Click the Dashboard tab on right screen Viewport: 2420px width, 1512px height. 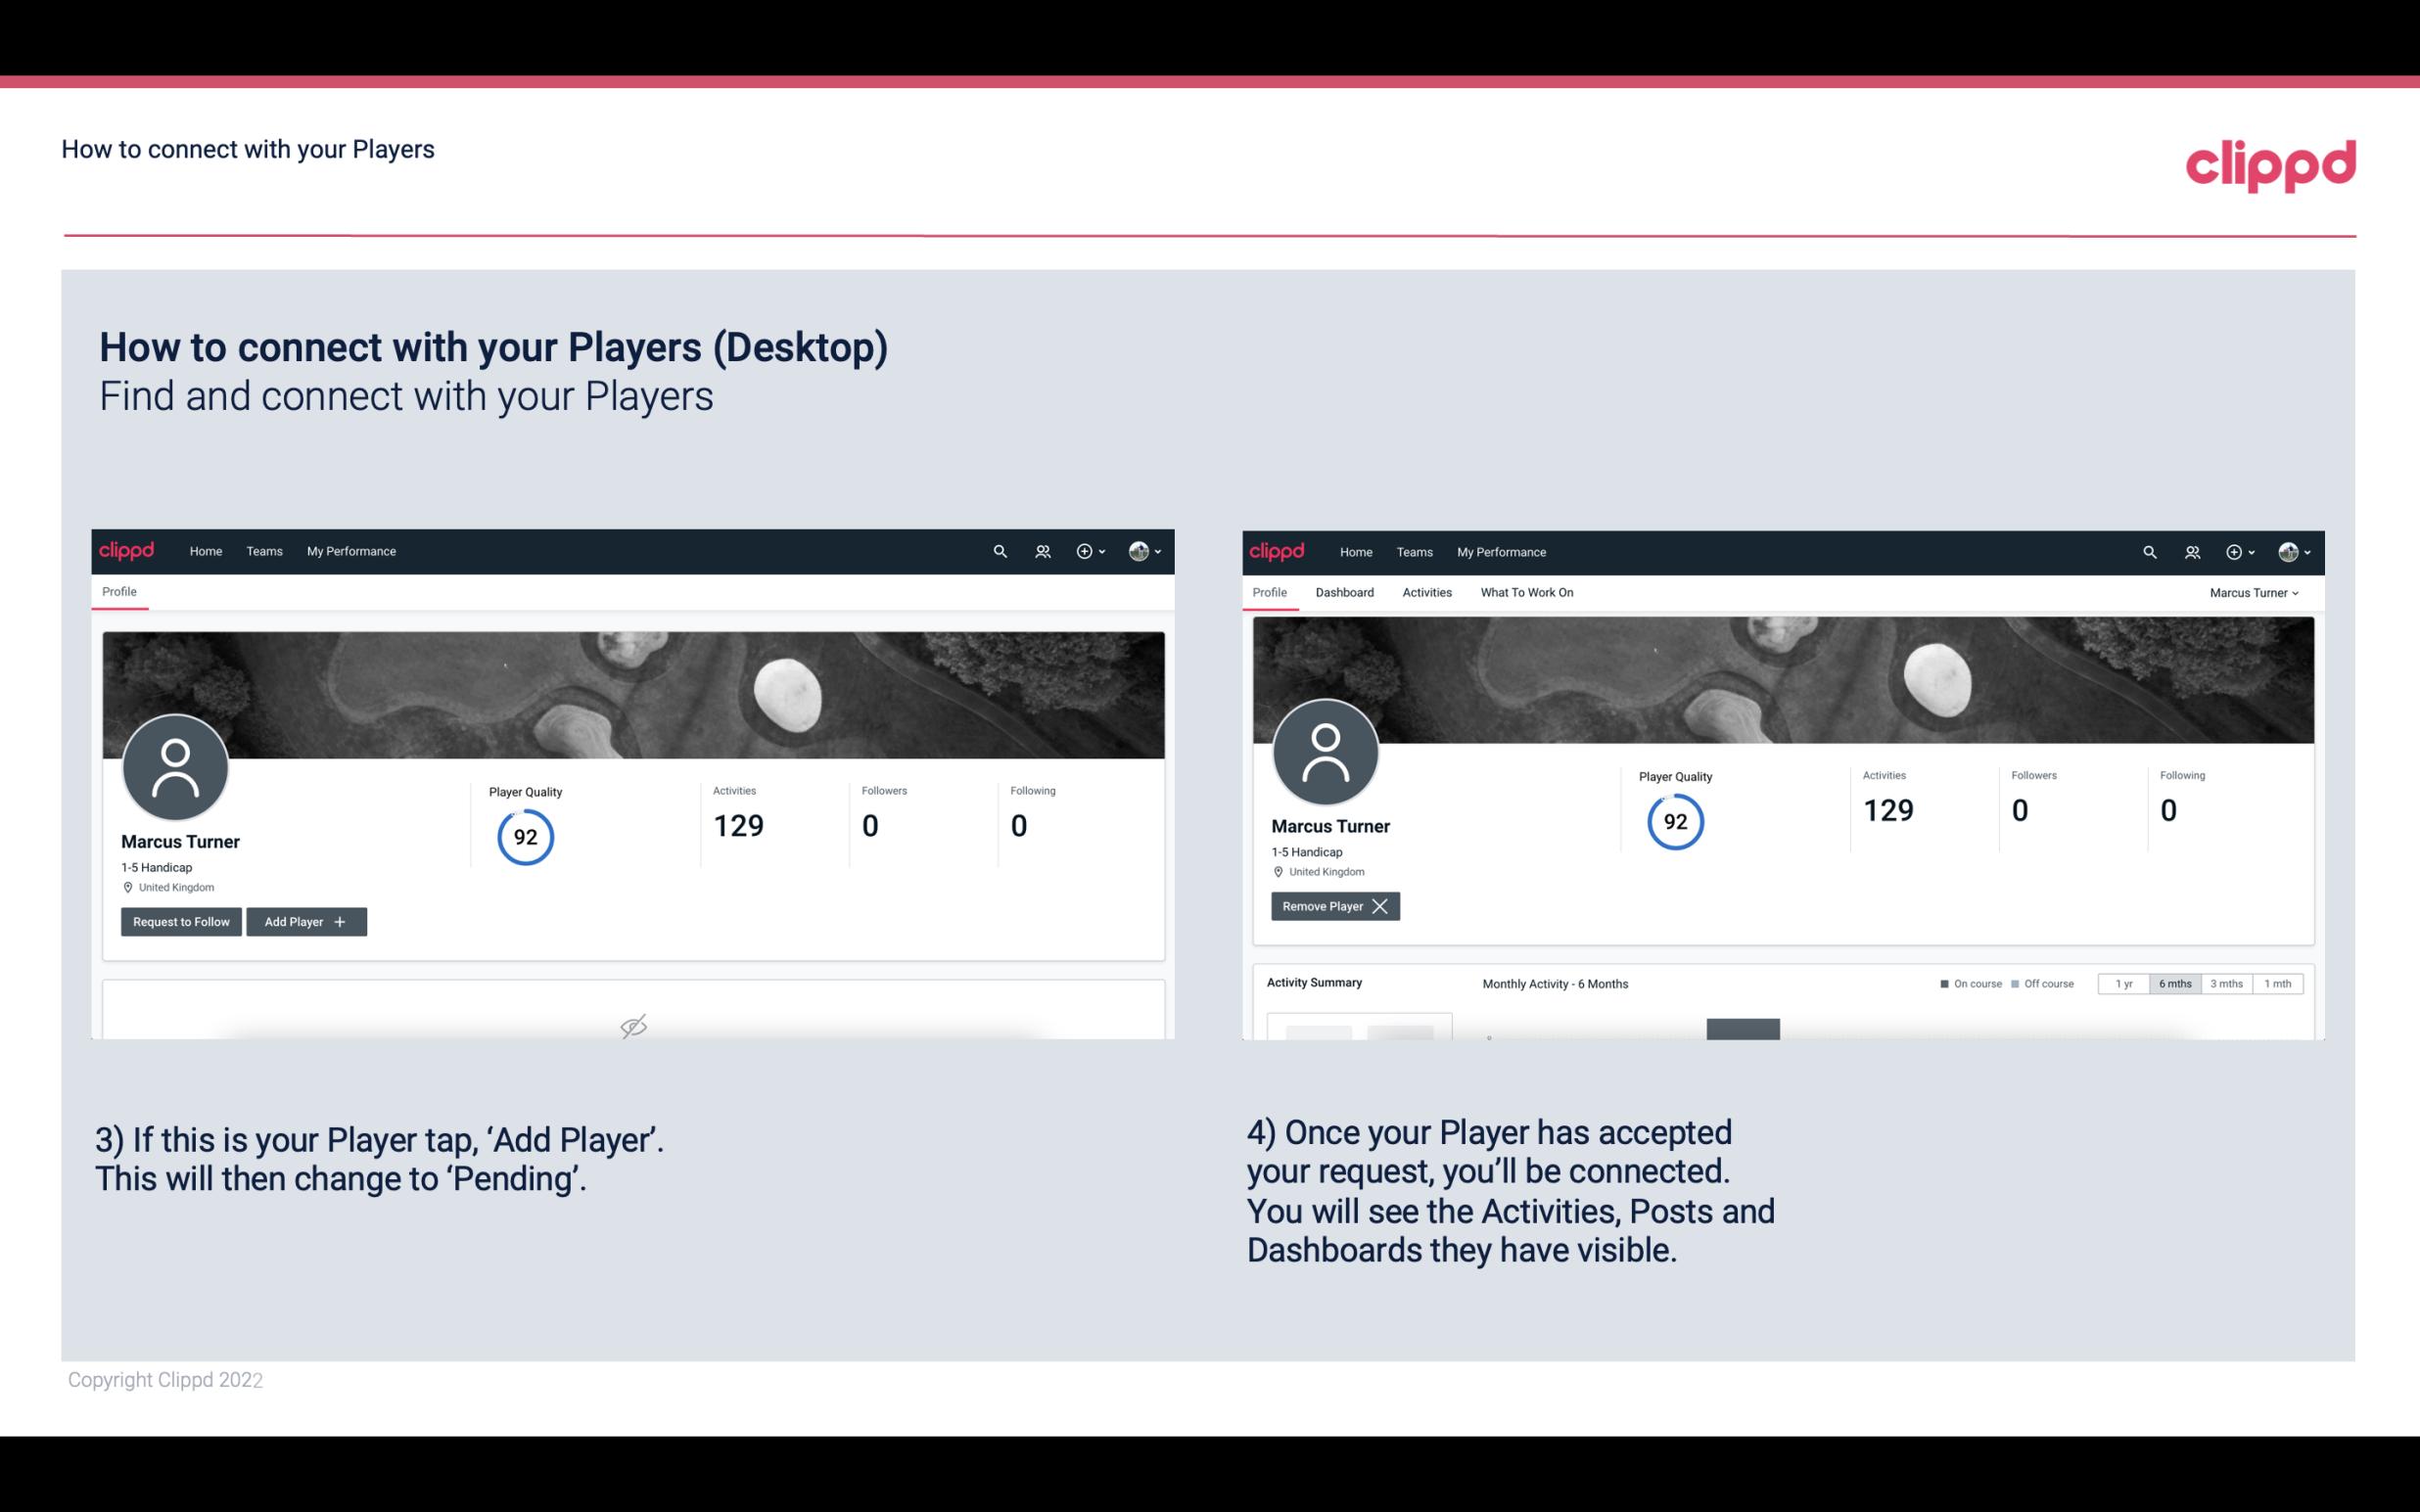[1345, 592]
